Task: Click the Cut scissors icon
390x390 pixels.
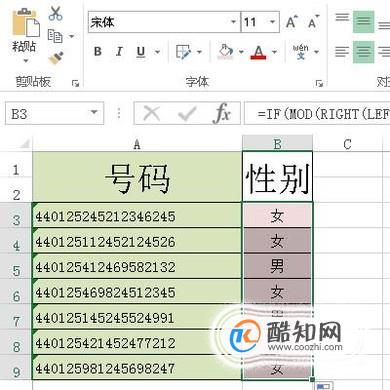Action: point(55,13)
